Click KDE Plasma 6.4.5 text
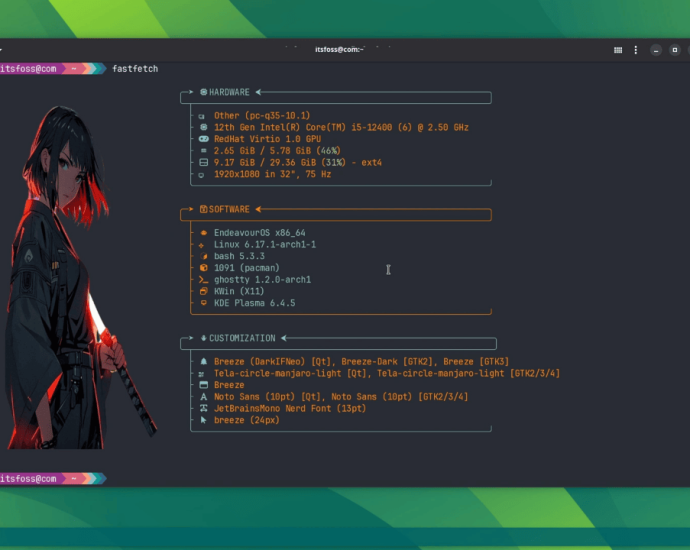Viewport: 690px width, 550px height. tap(254, 303)
